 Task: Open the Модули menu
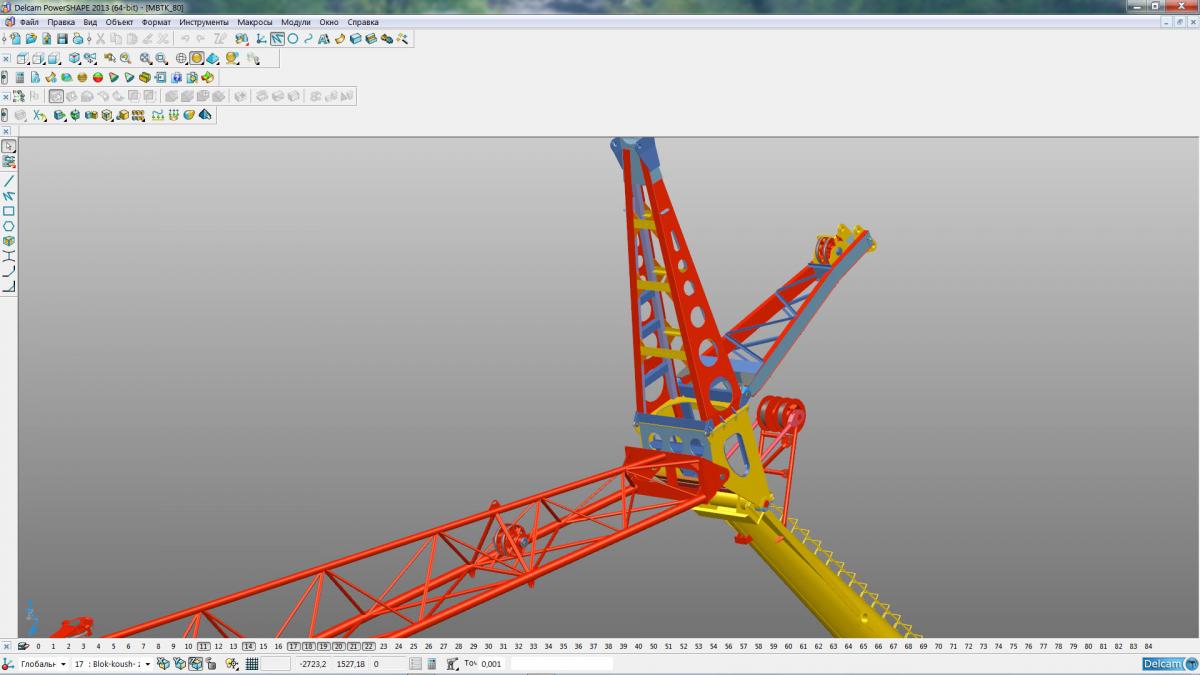pyautogui.click(x=296, y=22)
